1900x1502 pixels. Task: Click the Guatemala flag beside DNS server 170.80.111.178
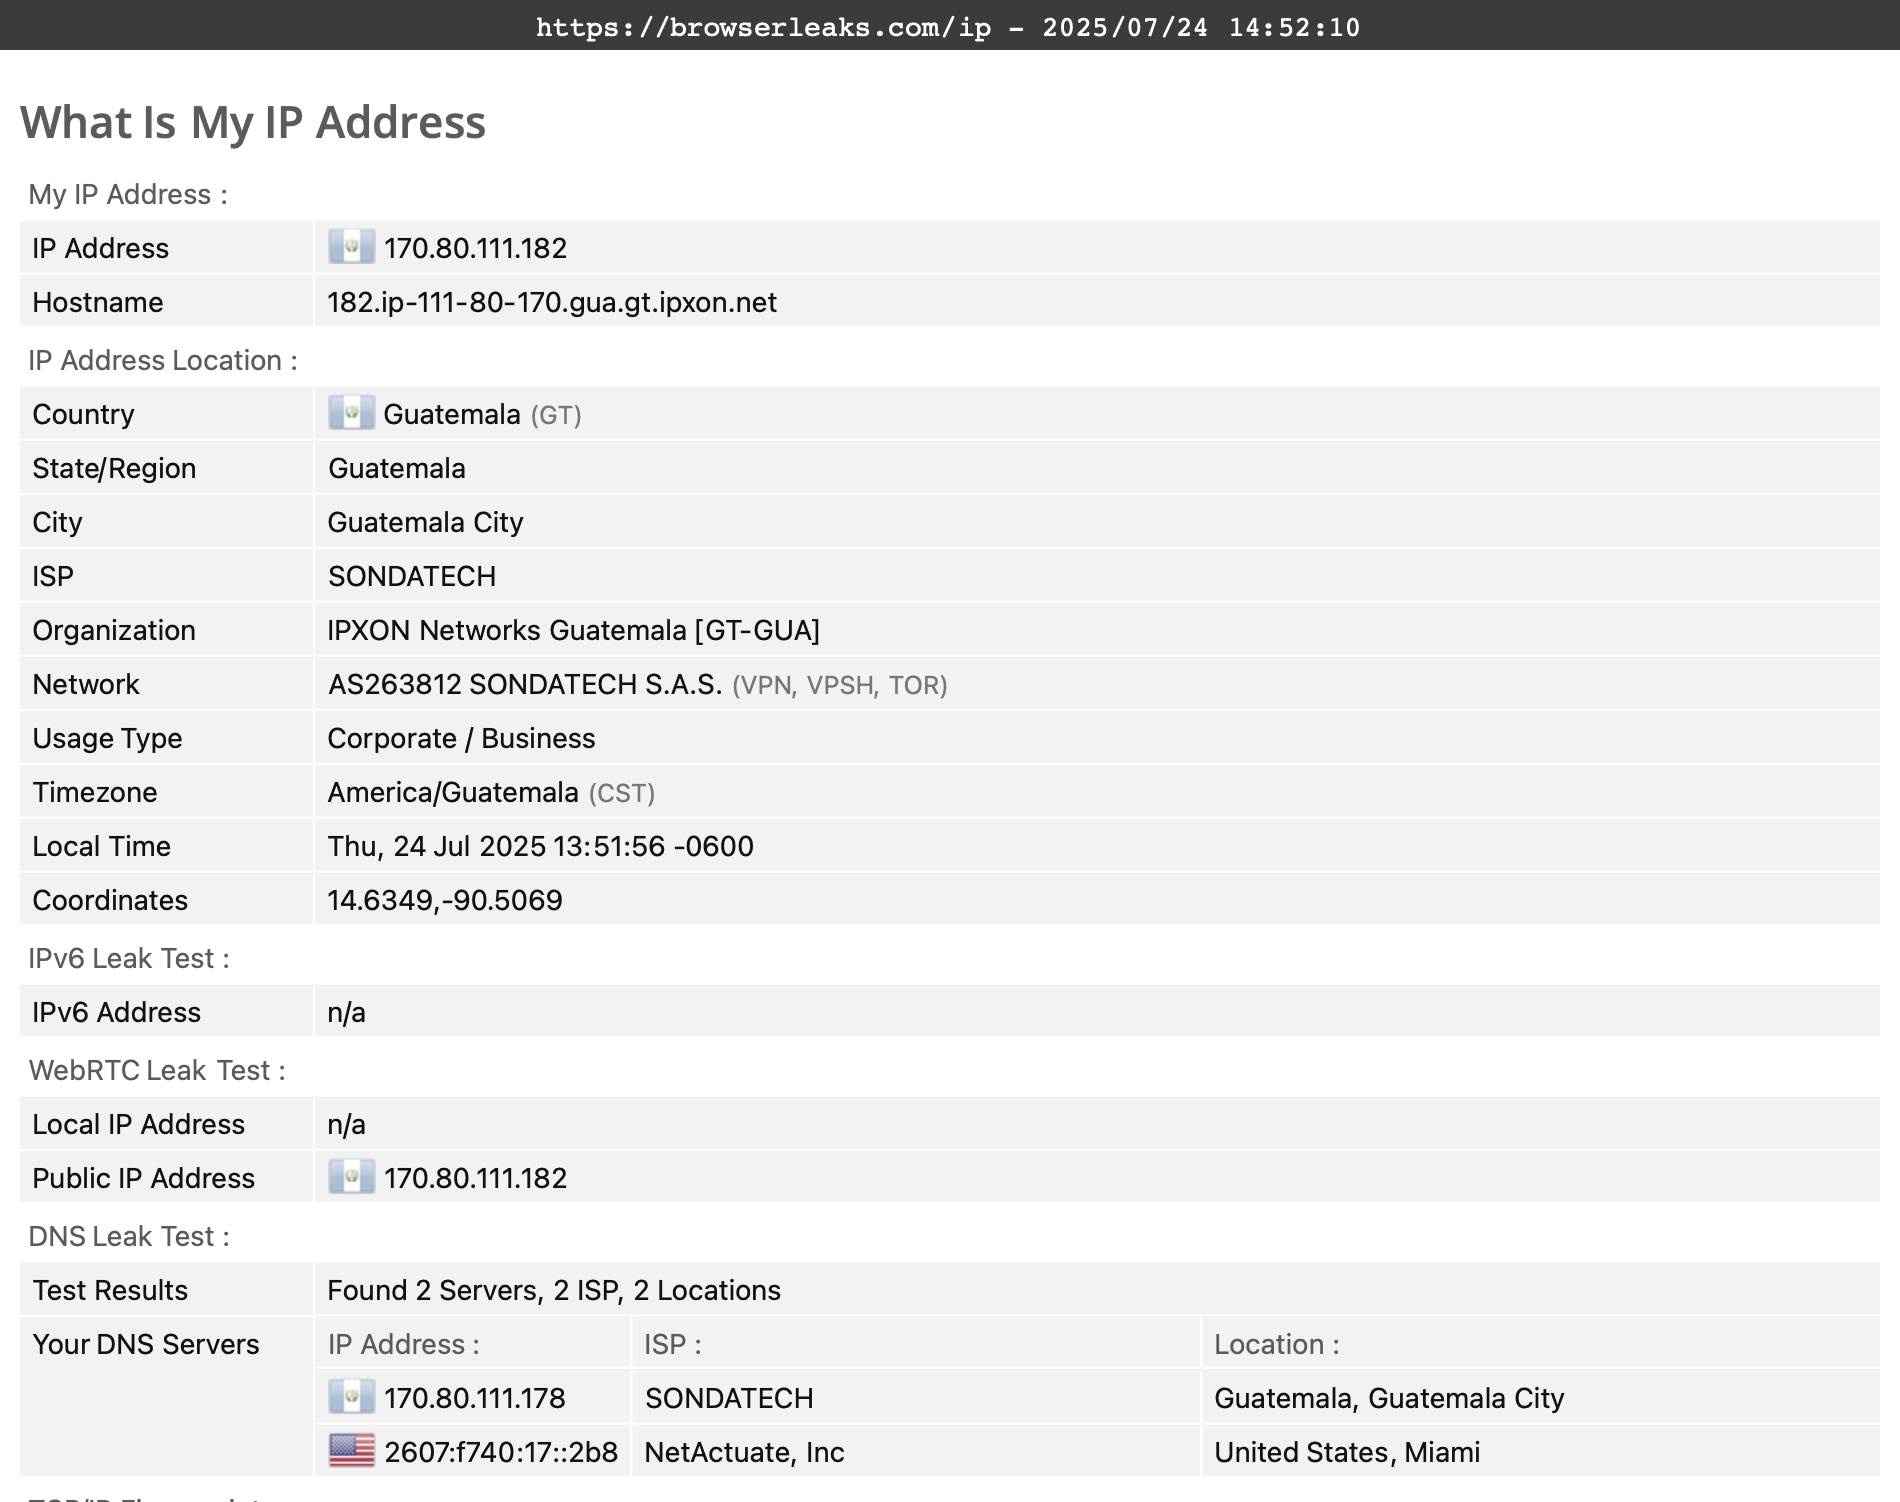pos(351,1397)
